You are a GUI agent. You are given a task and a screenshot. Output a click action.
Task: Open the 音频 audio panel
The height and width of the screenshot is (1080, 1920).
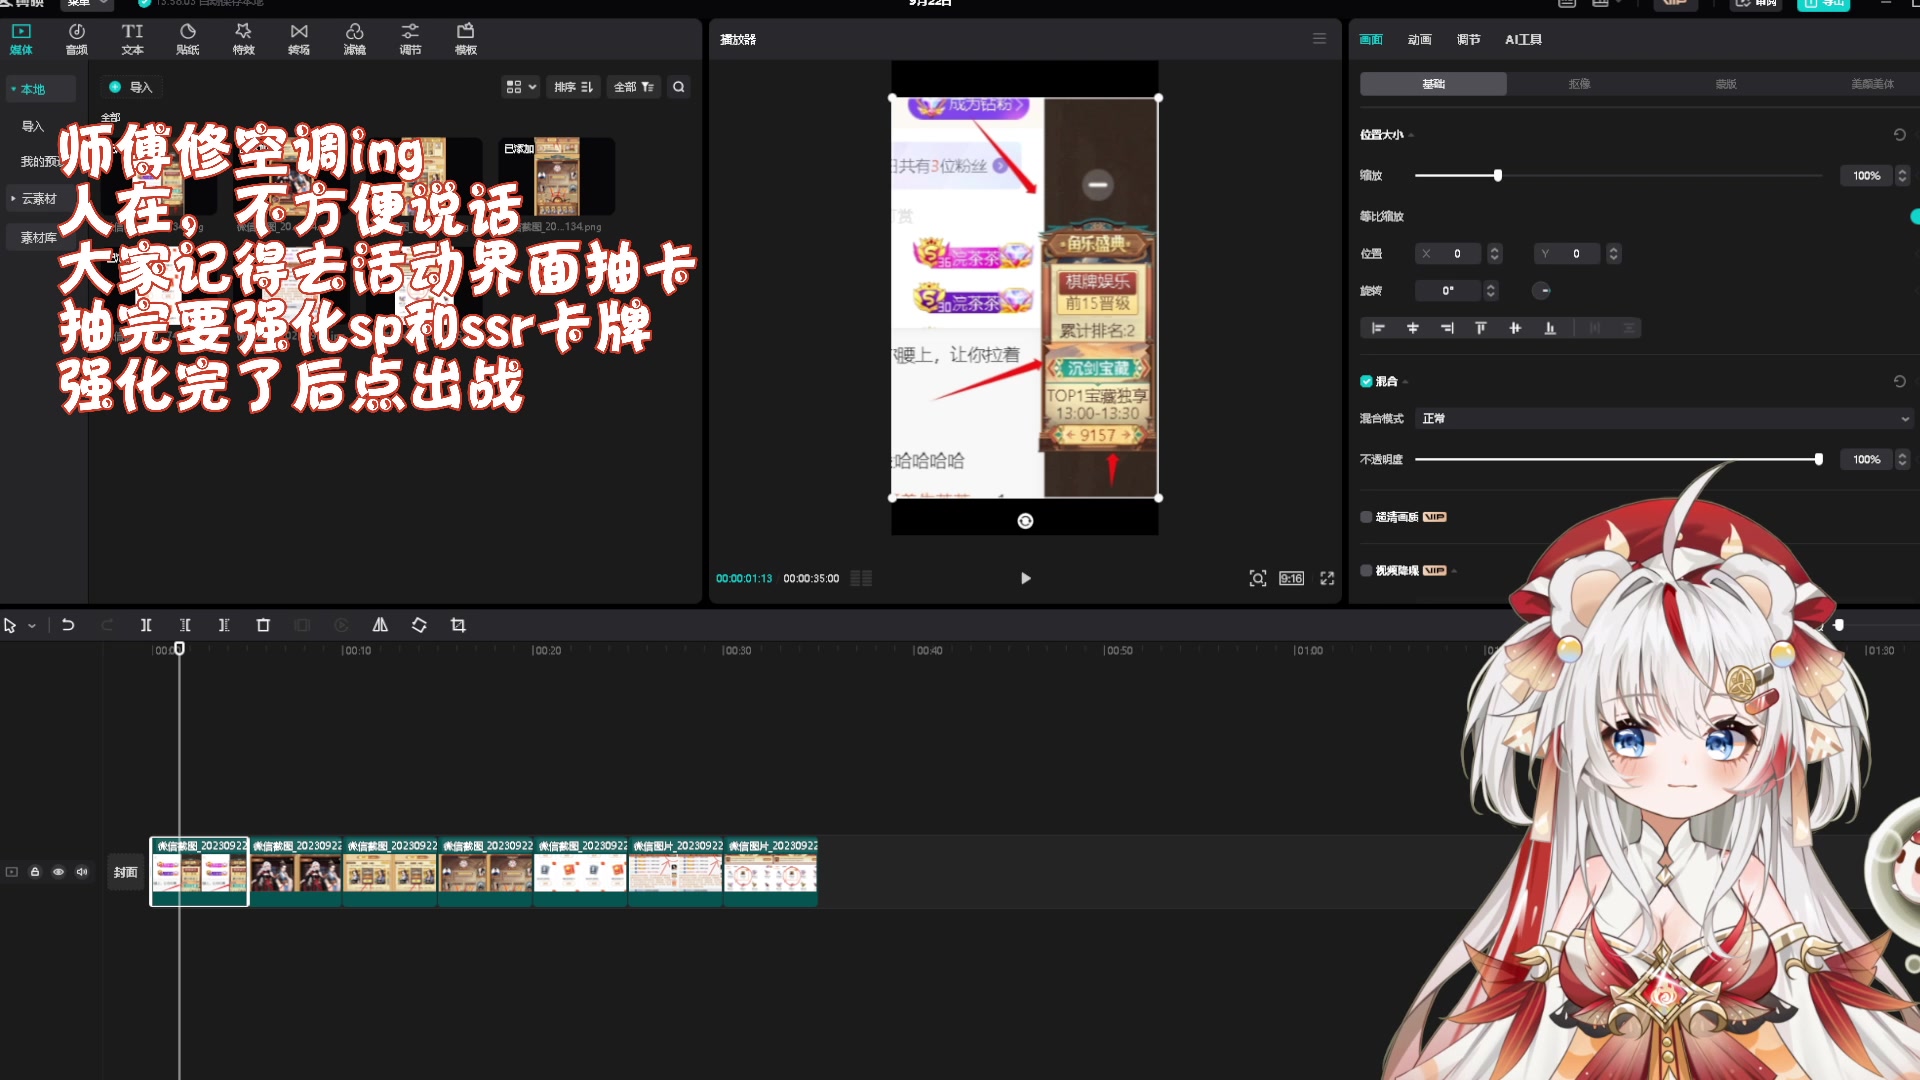point(77,39)
